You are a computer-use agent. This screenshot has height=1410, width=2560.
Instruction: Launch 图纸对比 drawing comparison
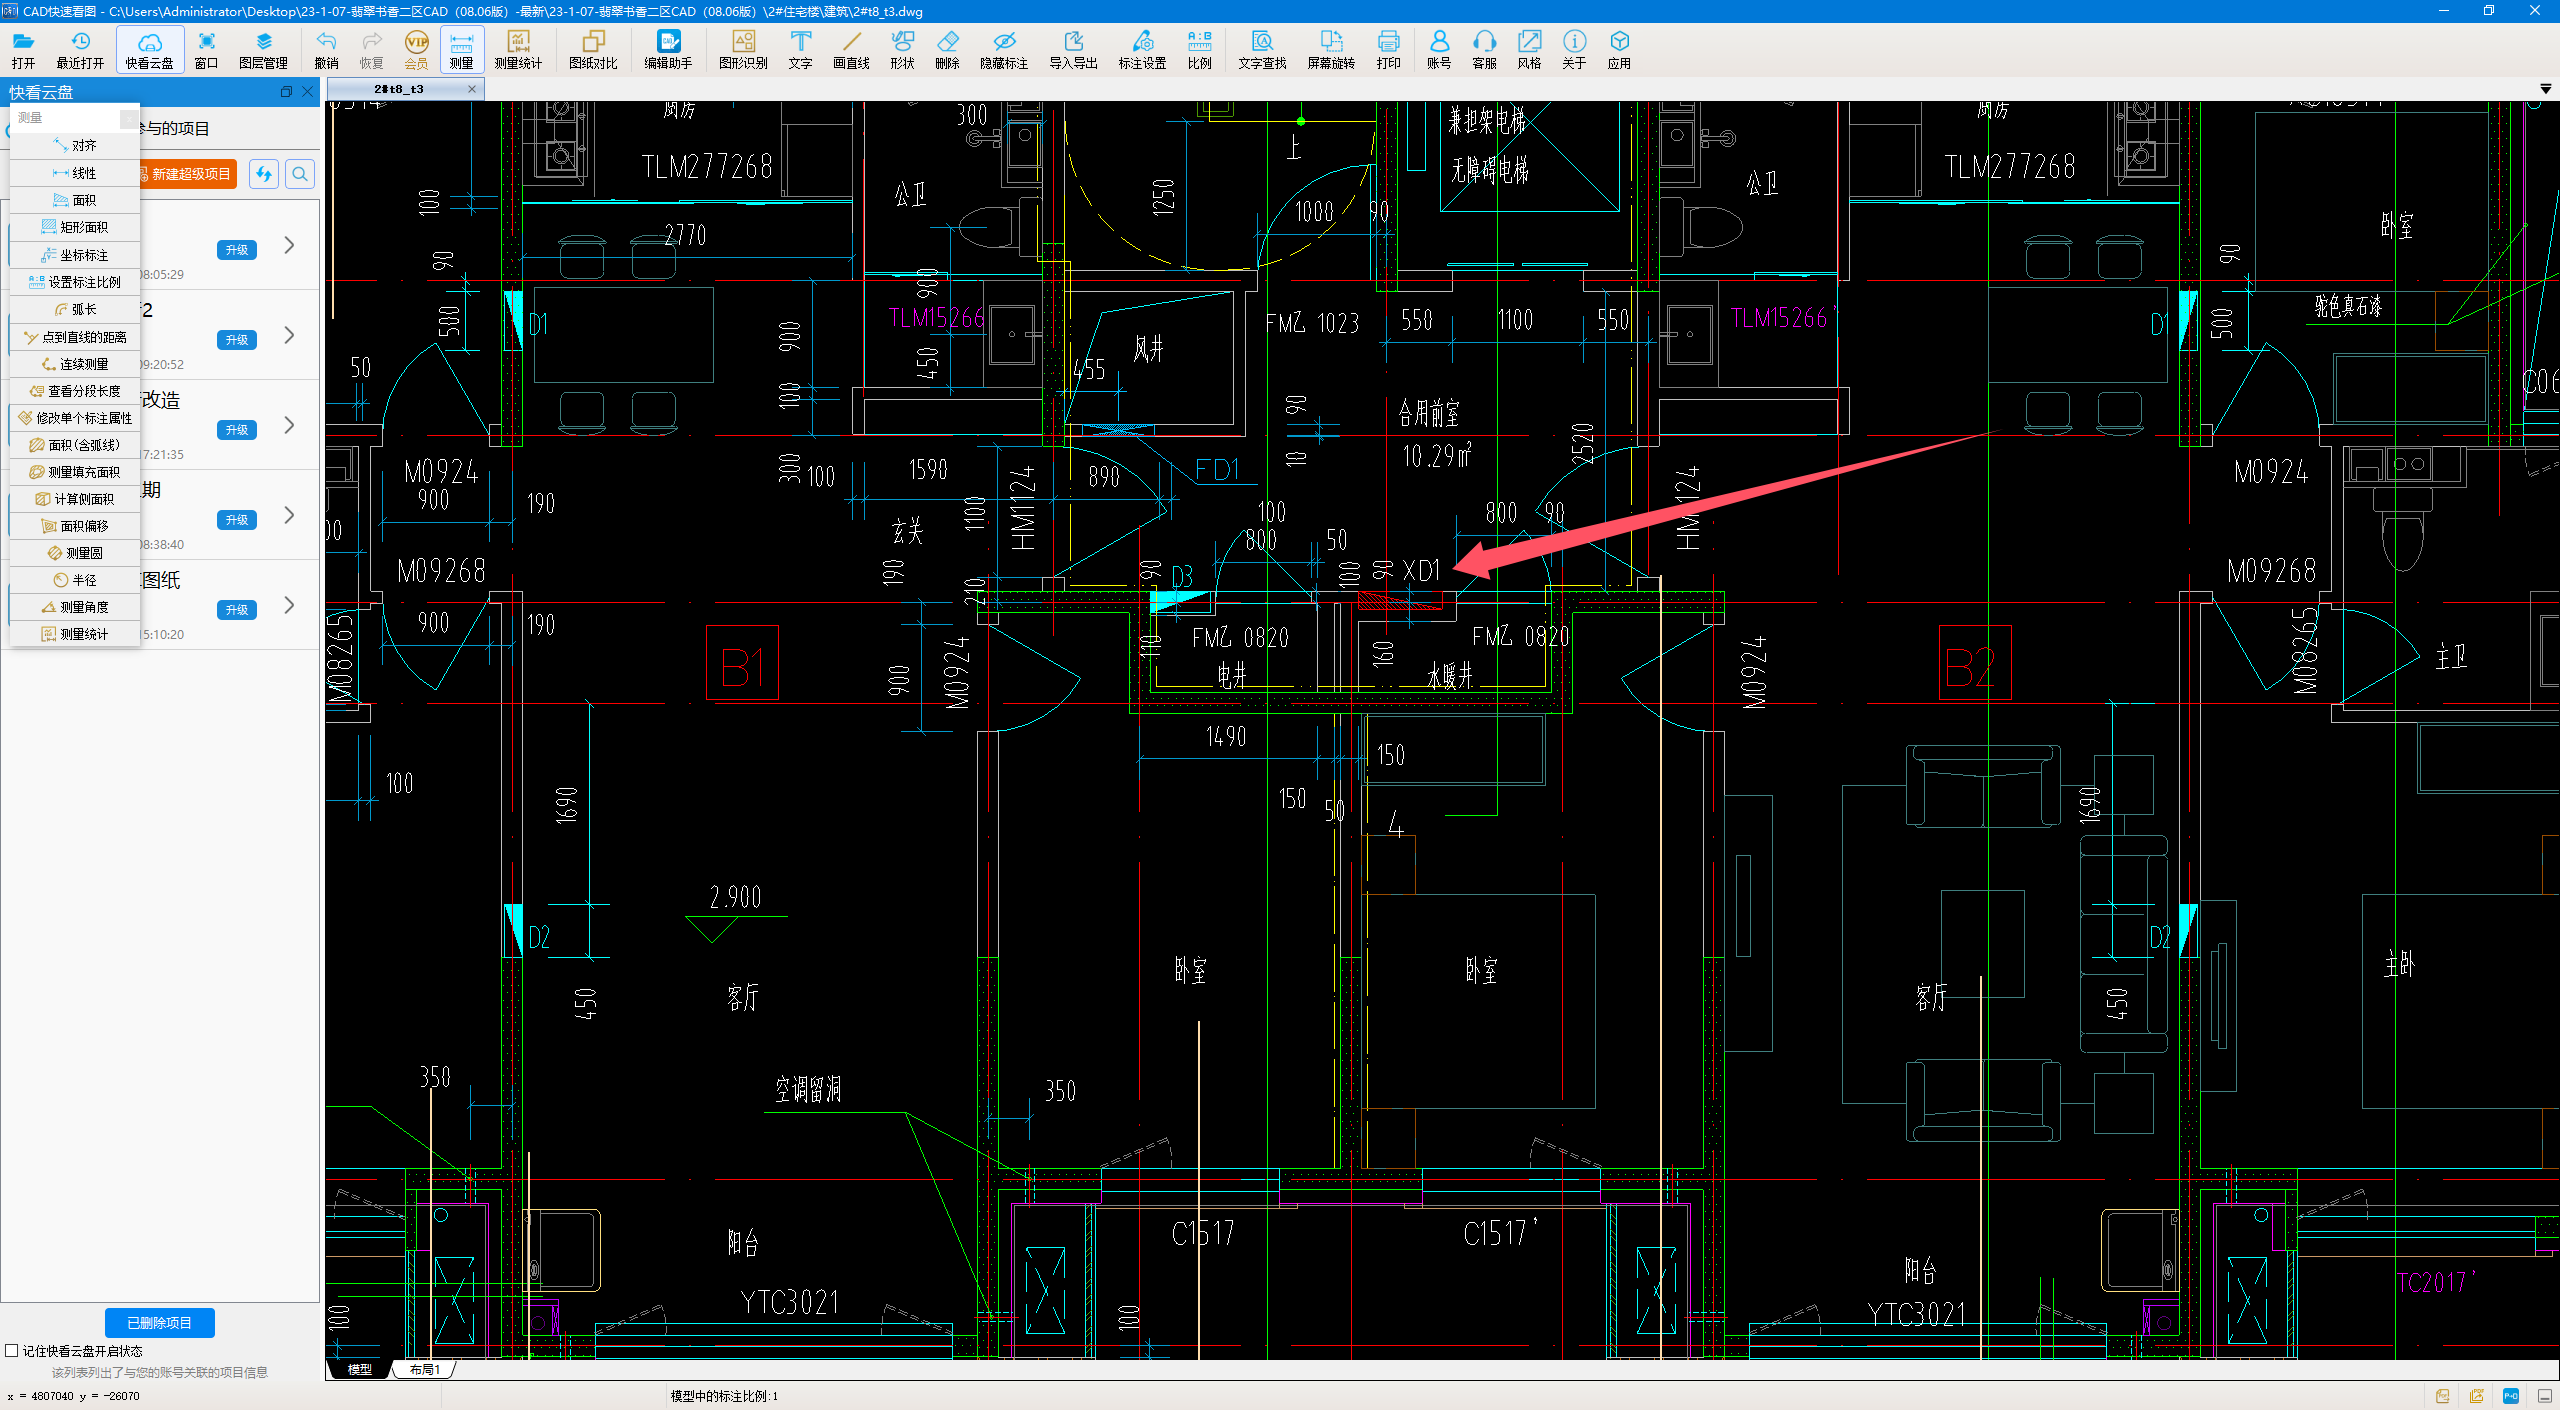click(x=593, y=49)
